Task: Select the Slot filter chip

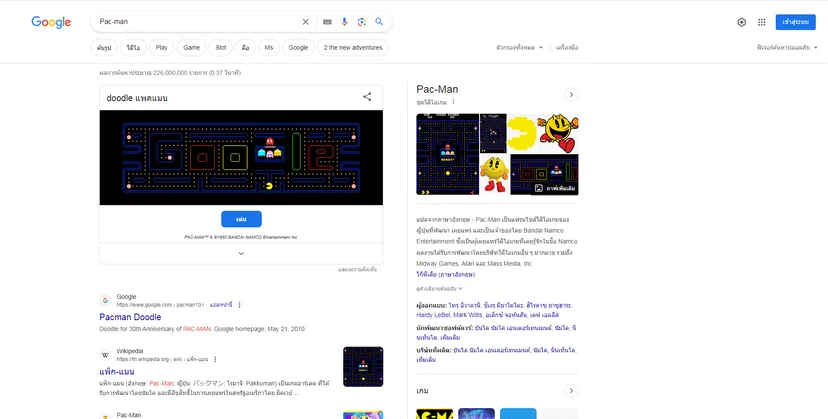Action: pyautogui.click(x=221, y=48)
